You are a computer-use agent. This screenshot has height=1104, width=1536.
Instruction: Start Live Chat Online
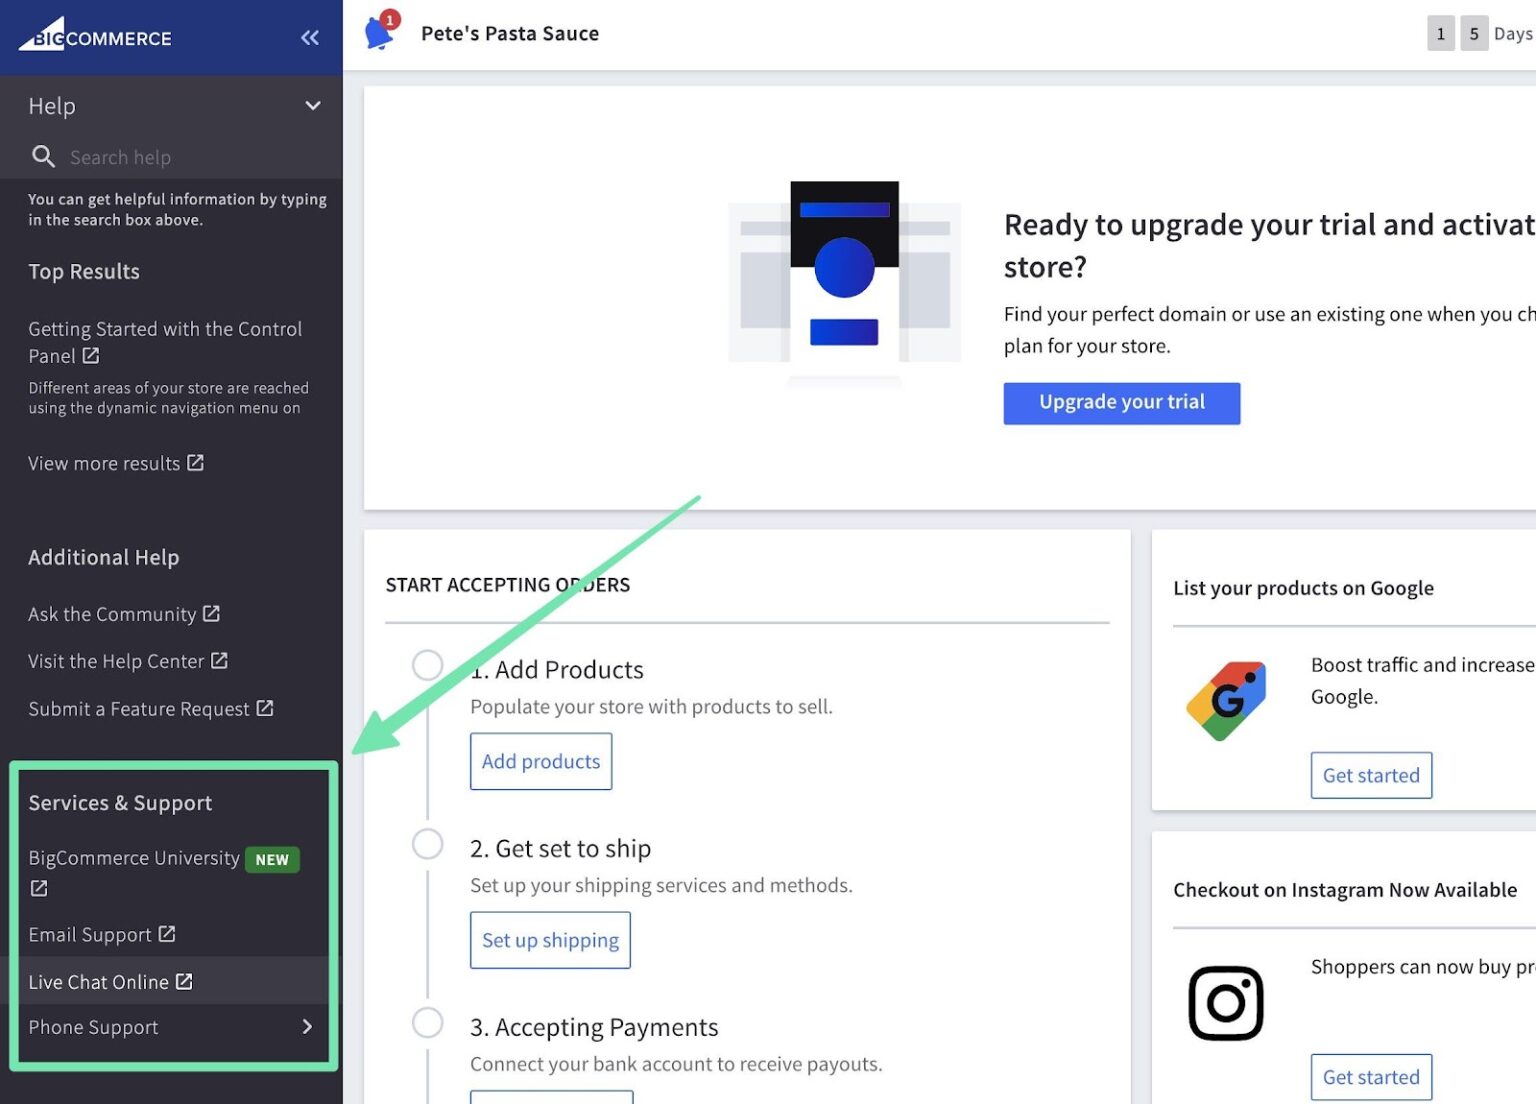(x=98, y=982)
